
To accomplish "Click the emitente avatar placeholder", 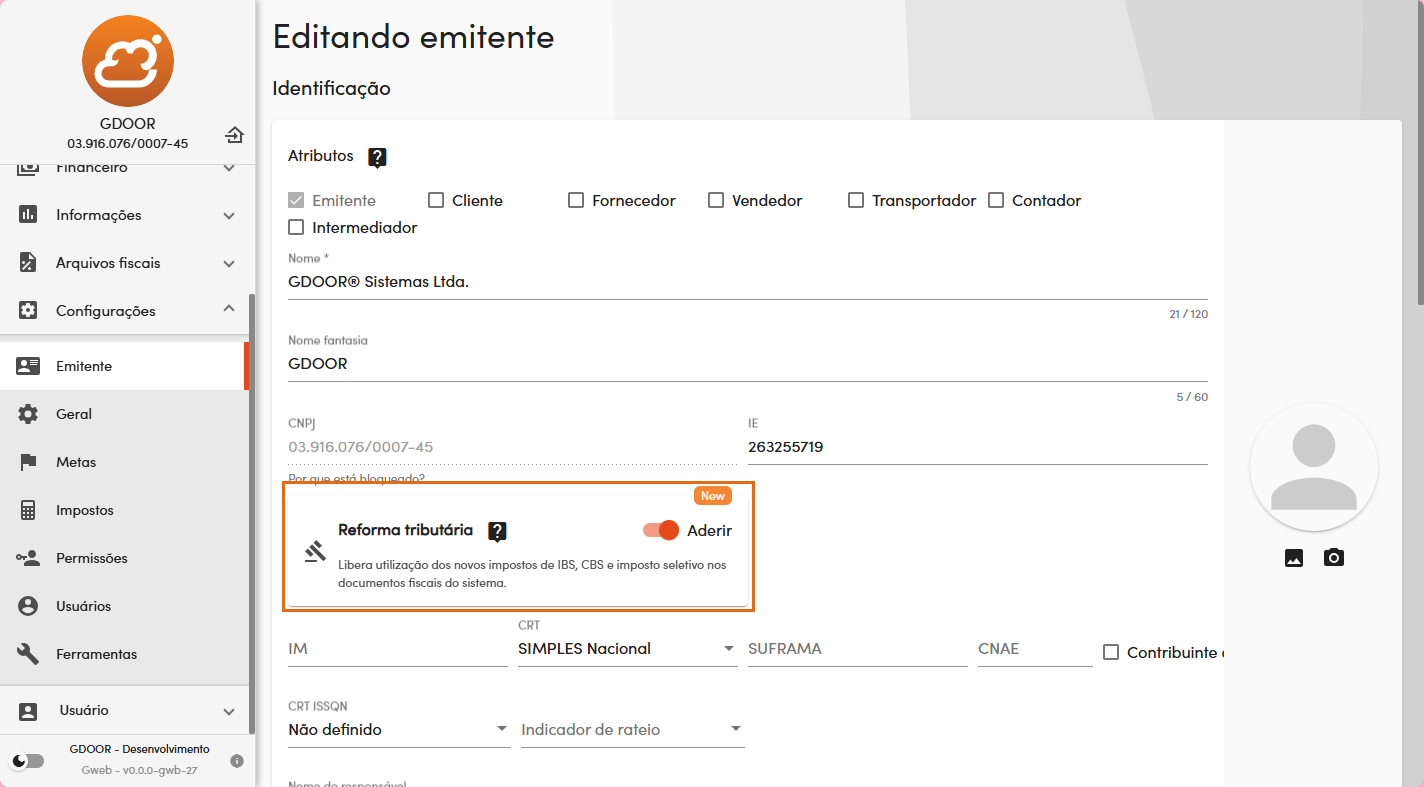I will click(1314, 467).
